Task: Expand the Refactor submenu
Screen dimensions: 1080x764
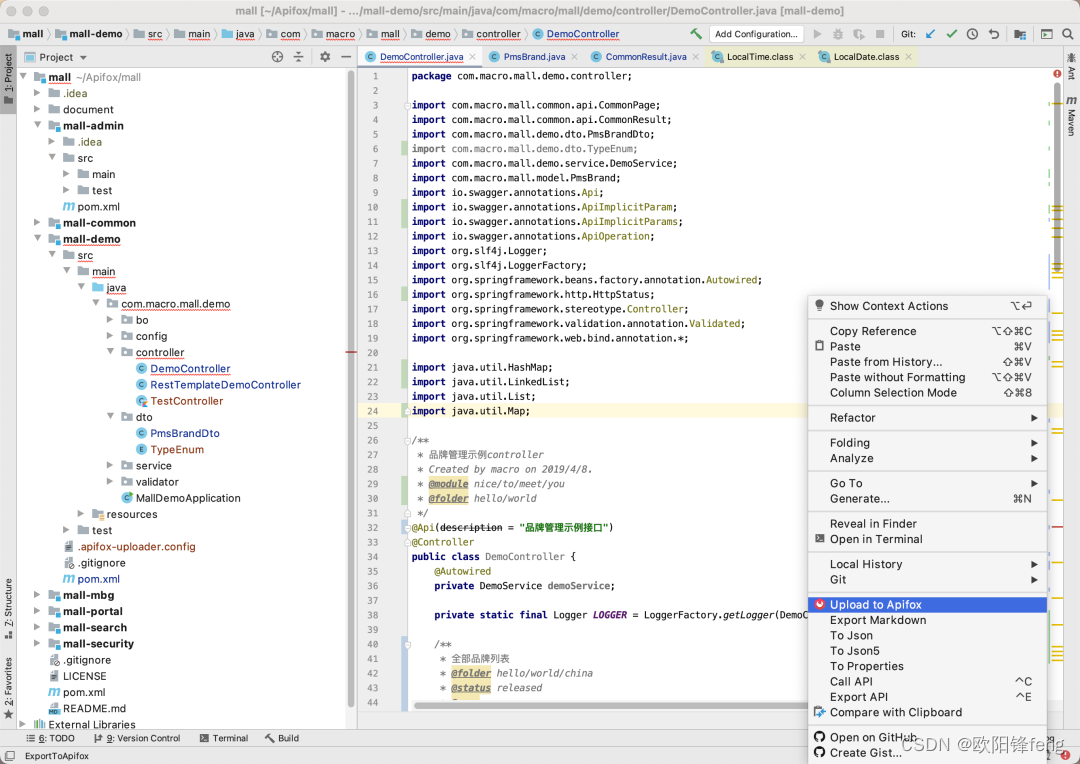Action: click(927, 417)
